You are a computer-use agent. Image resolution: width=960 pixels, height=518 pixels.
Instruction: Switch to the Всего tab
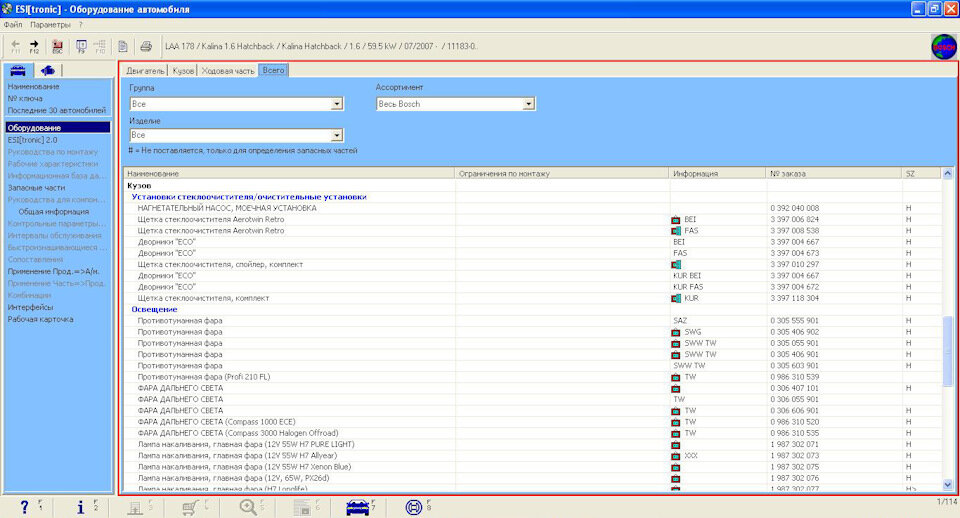[x=273, y=70]
